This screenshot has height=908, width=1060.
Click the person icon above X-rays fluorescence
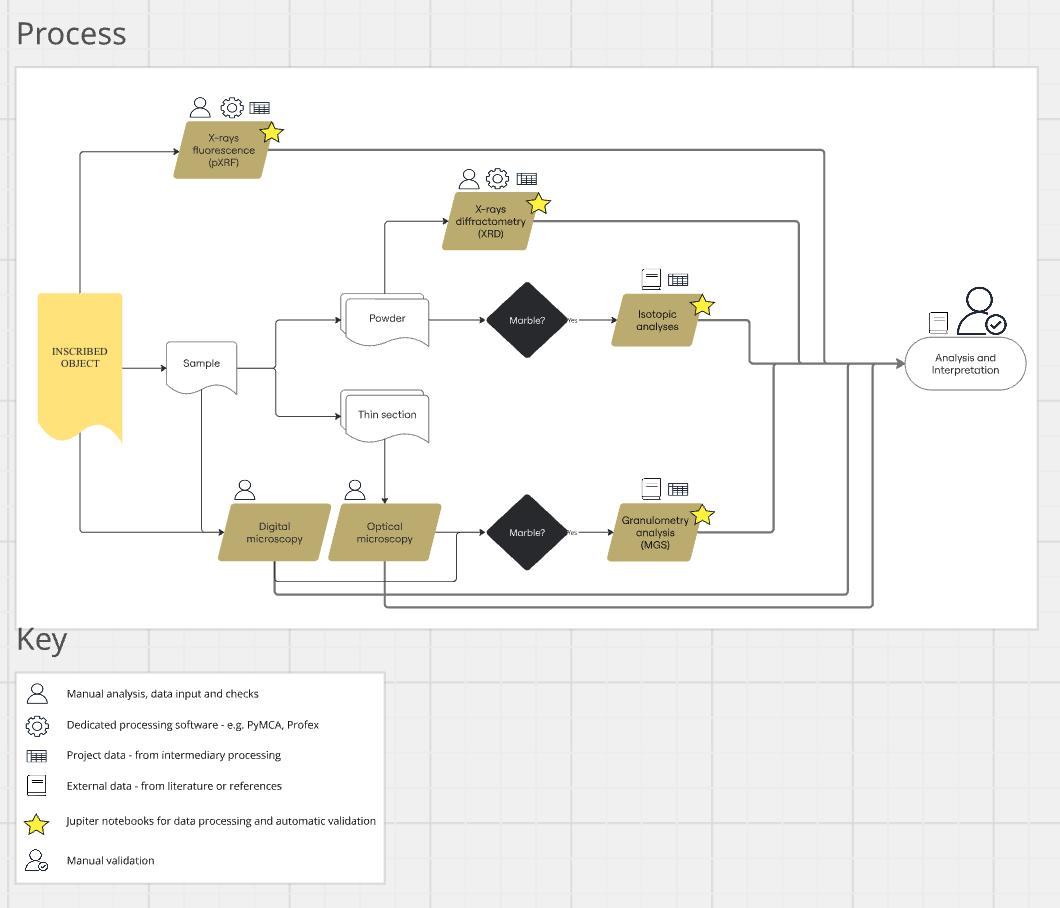[x=199, y=107]
